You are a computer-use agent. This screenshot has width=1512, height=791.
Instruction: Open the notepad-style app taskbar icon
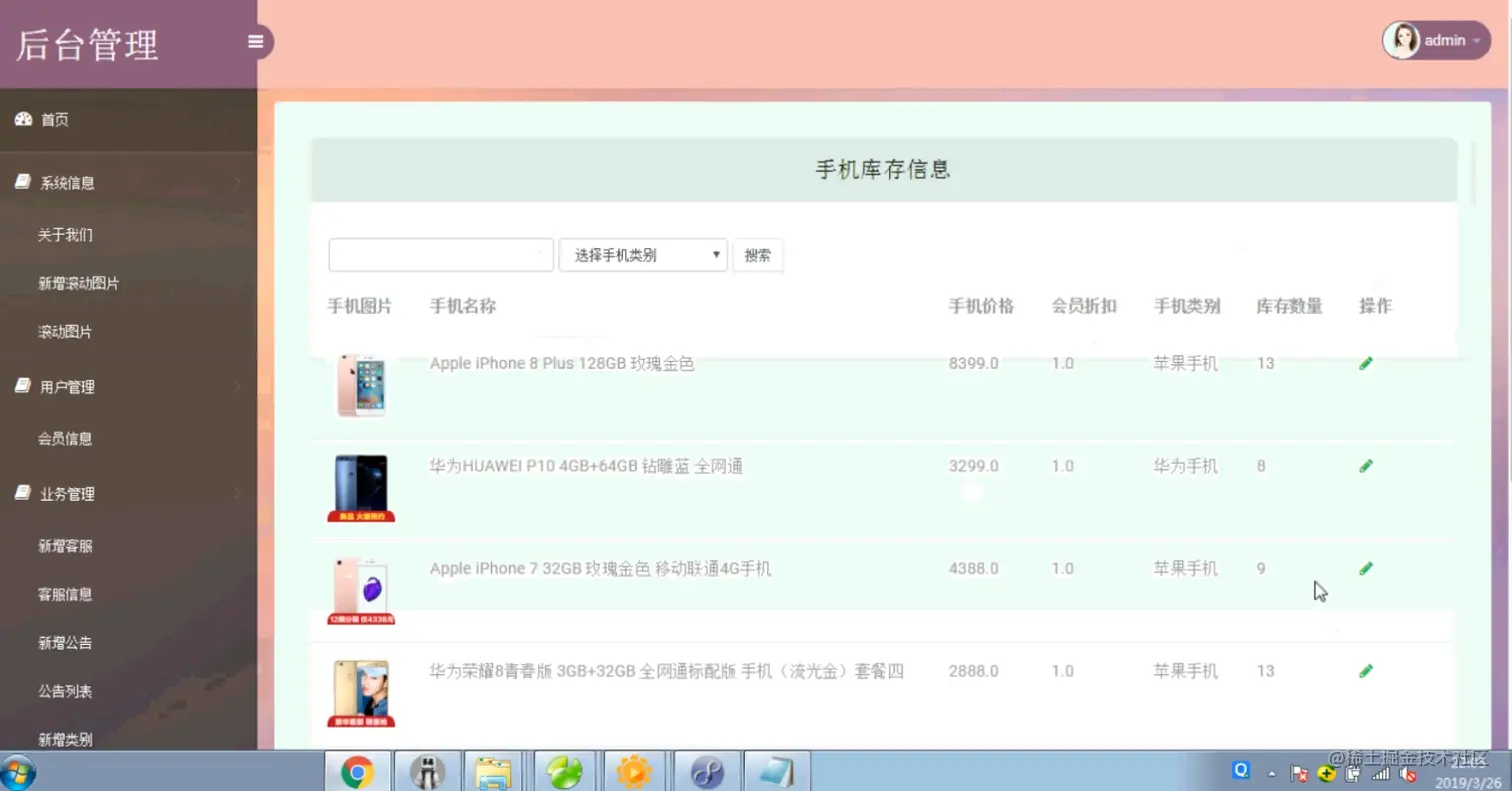coord(776,772)
